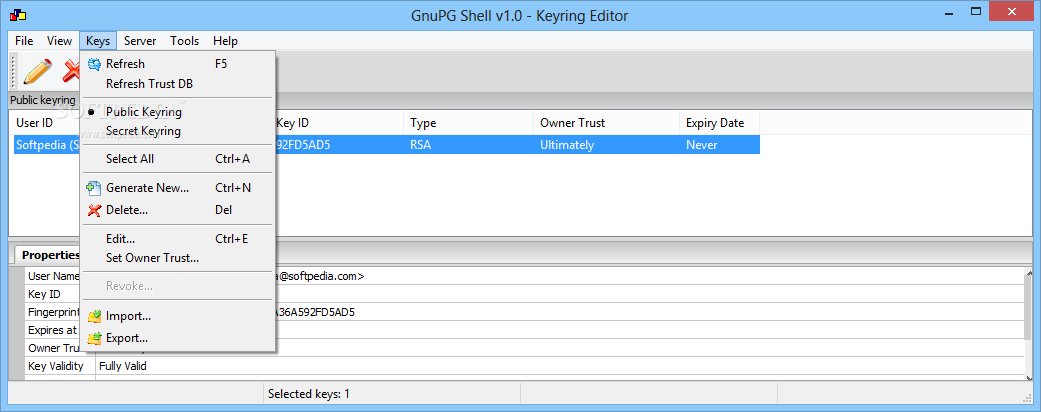Click the Selected keys: 1 status text
Viewport: 1041px width, 412px height.
click(x=309, y=394)
